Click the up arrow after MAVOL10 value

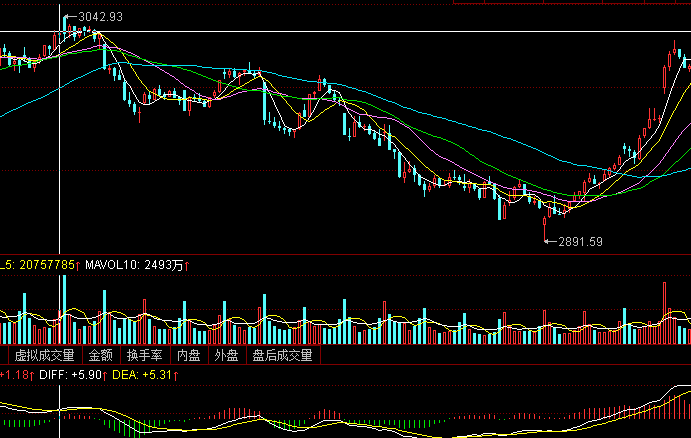(186, 264)
